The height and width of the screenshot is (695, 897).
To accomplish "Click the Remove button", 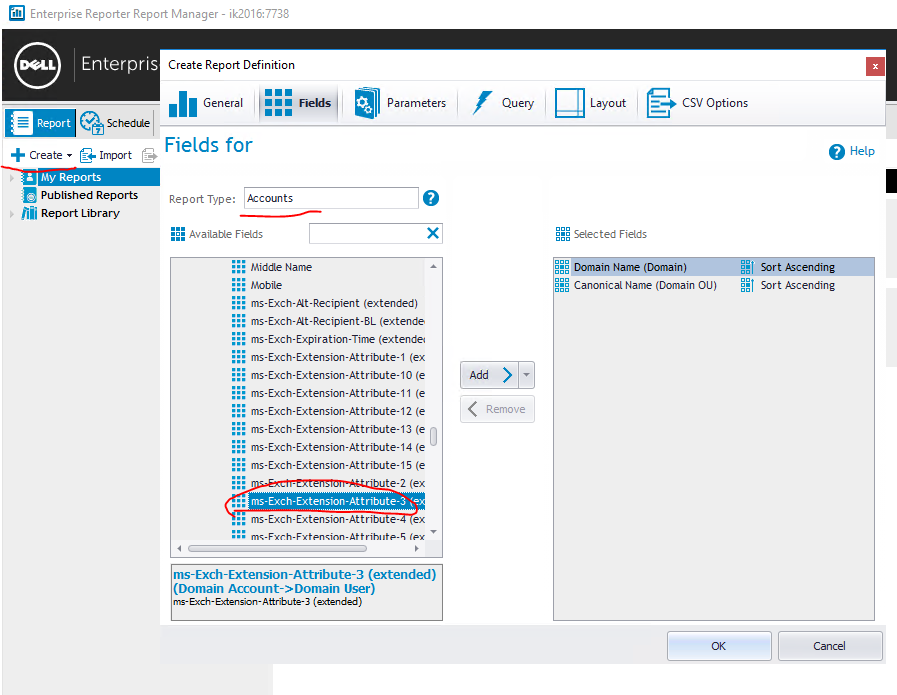I will click(x=497, y=409).
